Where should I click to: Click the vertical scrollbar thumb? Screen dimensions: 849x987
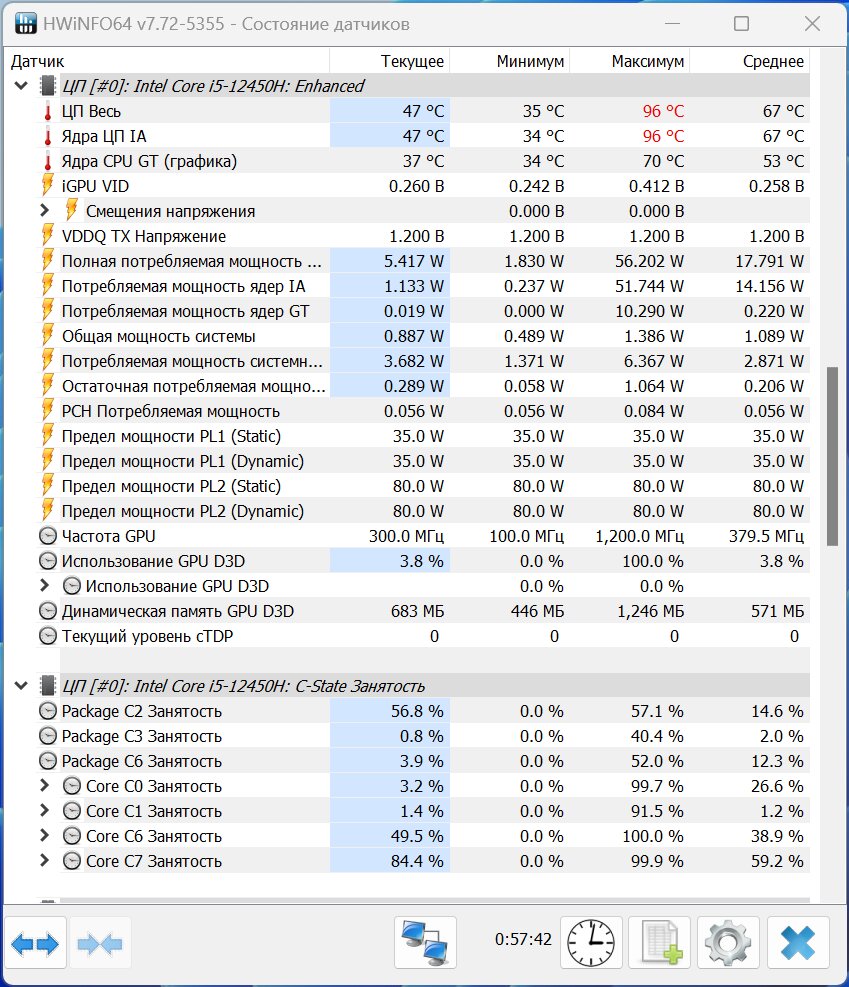point(832,456)
